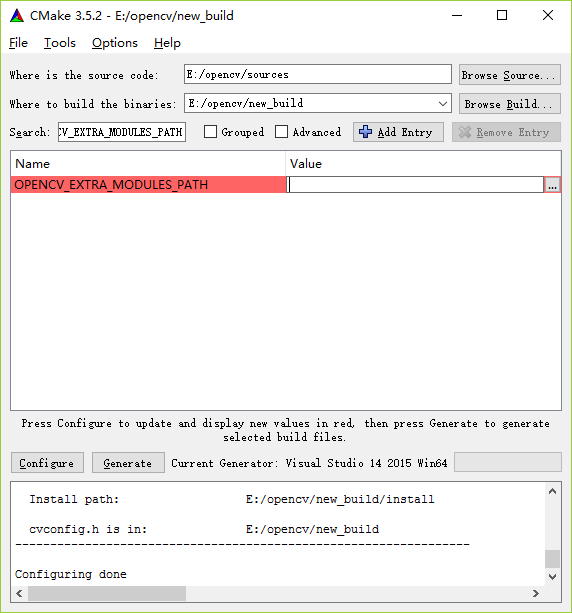Click the Search input field

[122, 132]
